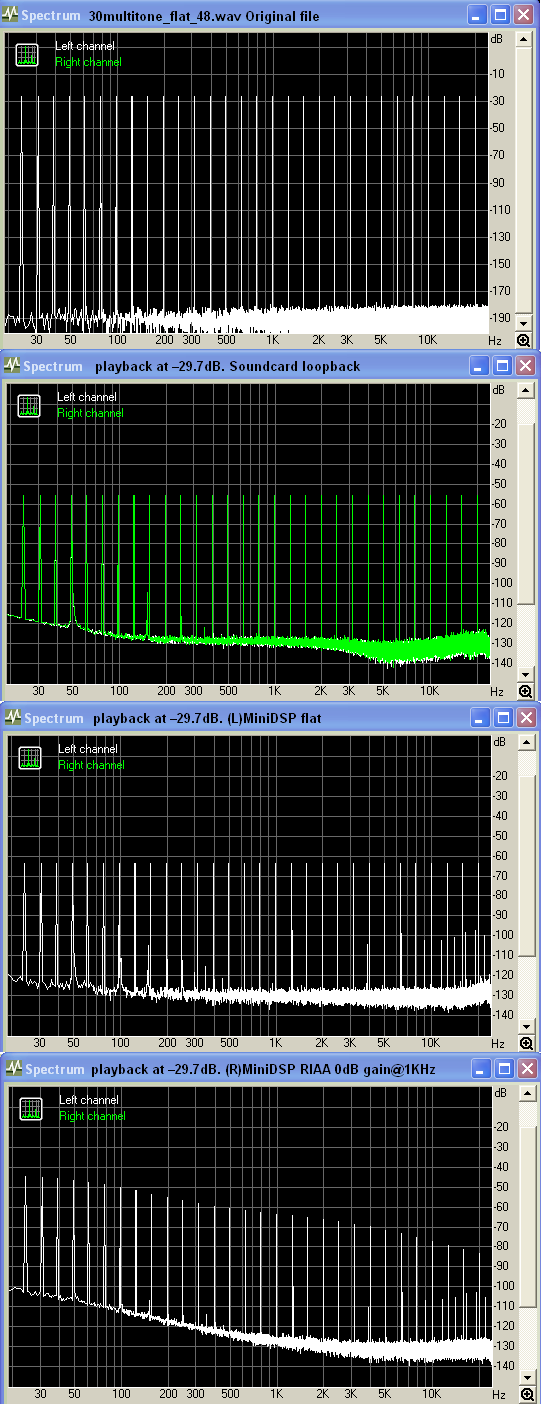This screenshot has height=1407, width=541.
Task: Minimize the Original file spectrum window
Action: click(x=476, y=15)
